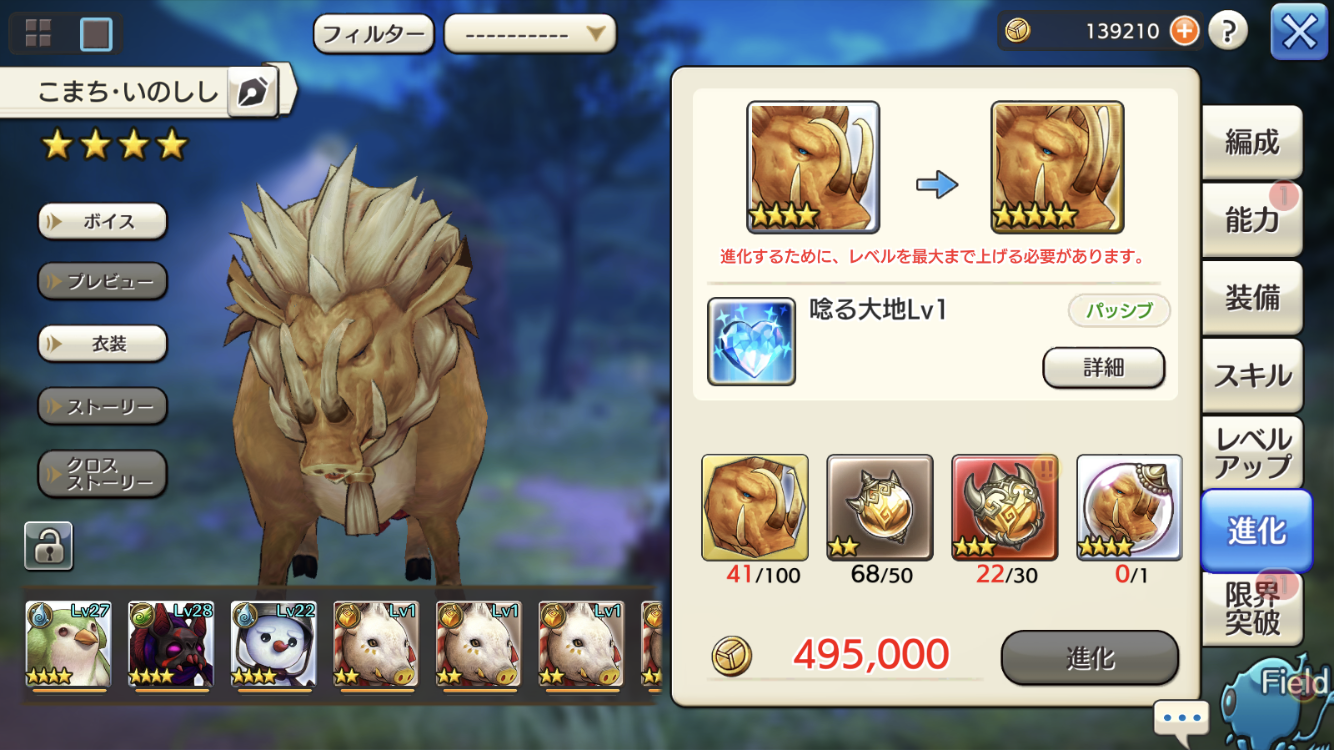Tap the blue heart skill icon

[751, 341]
